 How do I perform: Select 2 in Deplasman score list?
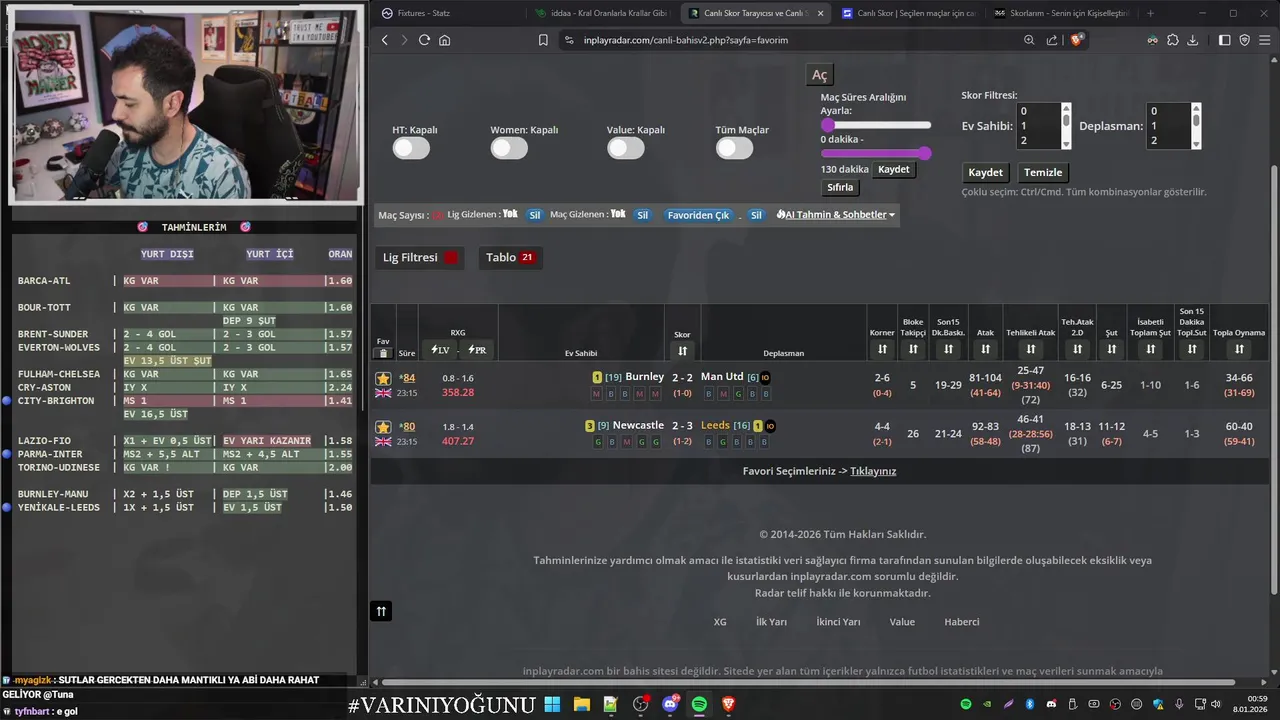pos(1168,140)
